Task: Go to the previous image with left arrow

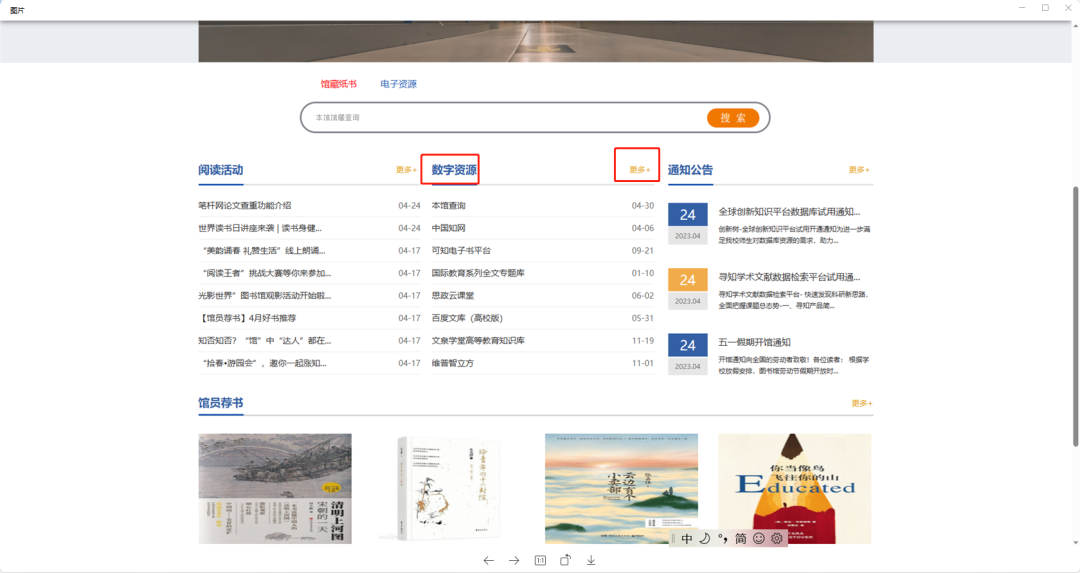Action: [x=488, y=561]
